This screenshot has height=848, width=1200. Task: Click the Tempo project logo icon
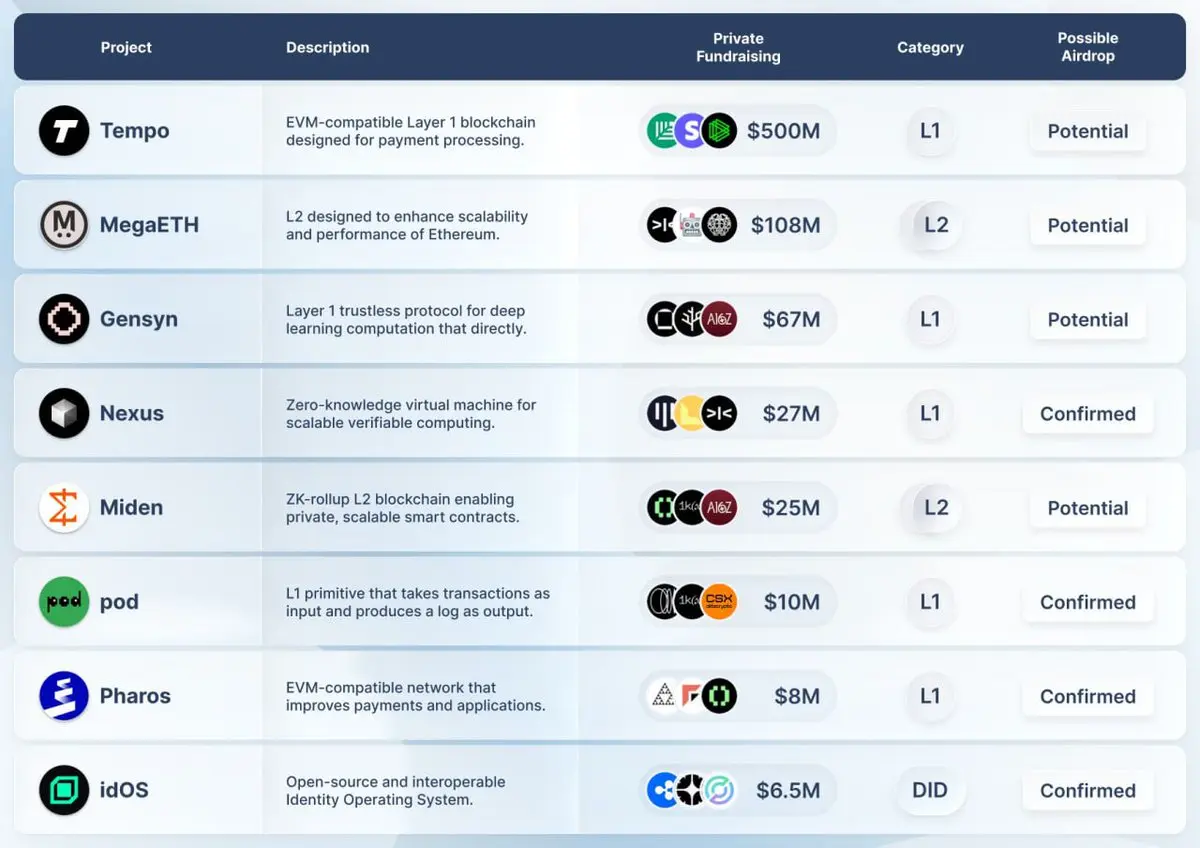(64, 131)
